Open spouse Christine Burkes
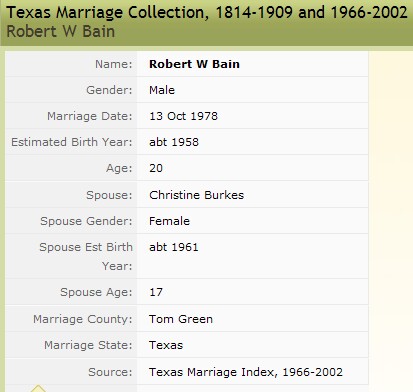 point(197,195)
